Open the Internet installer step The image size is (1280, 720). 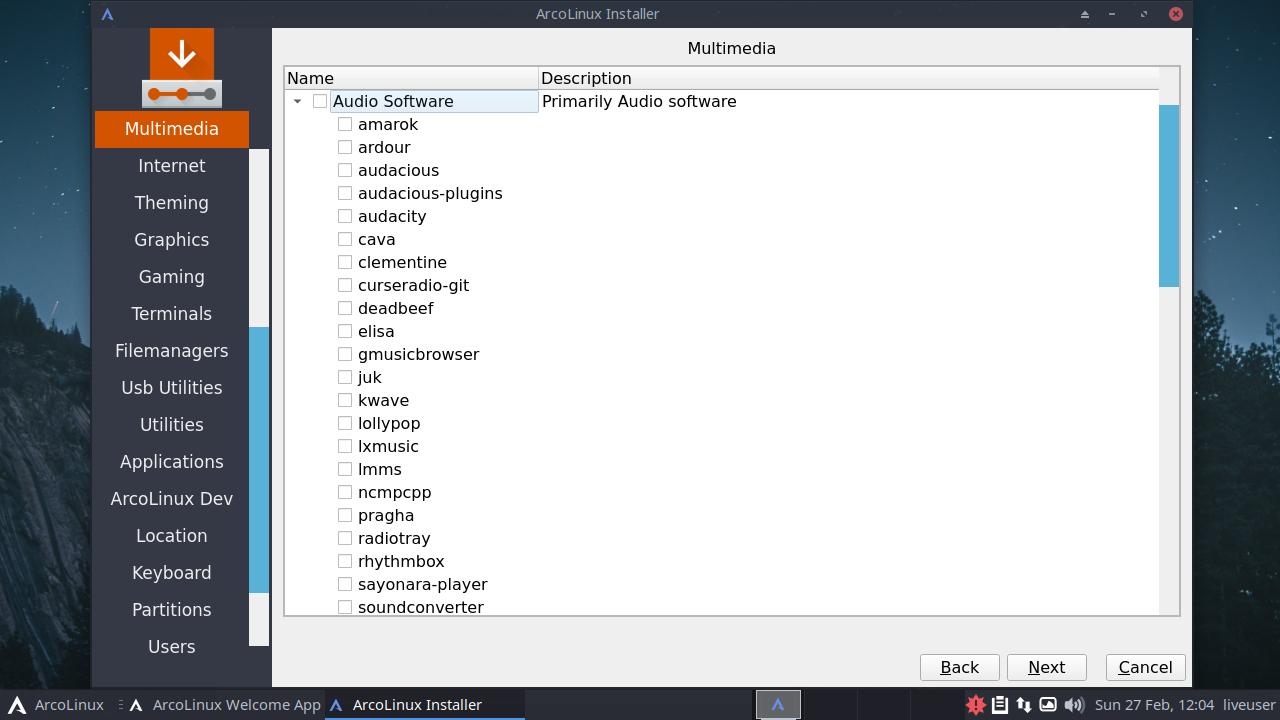(x=172, y=166)
